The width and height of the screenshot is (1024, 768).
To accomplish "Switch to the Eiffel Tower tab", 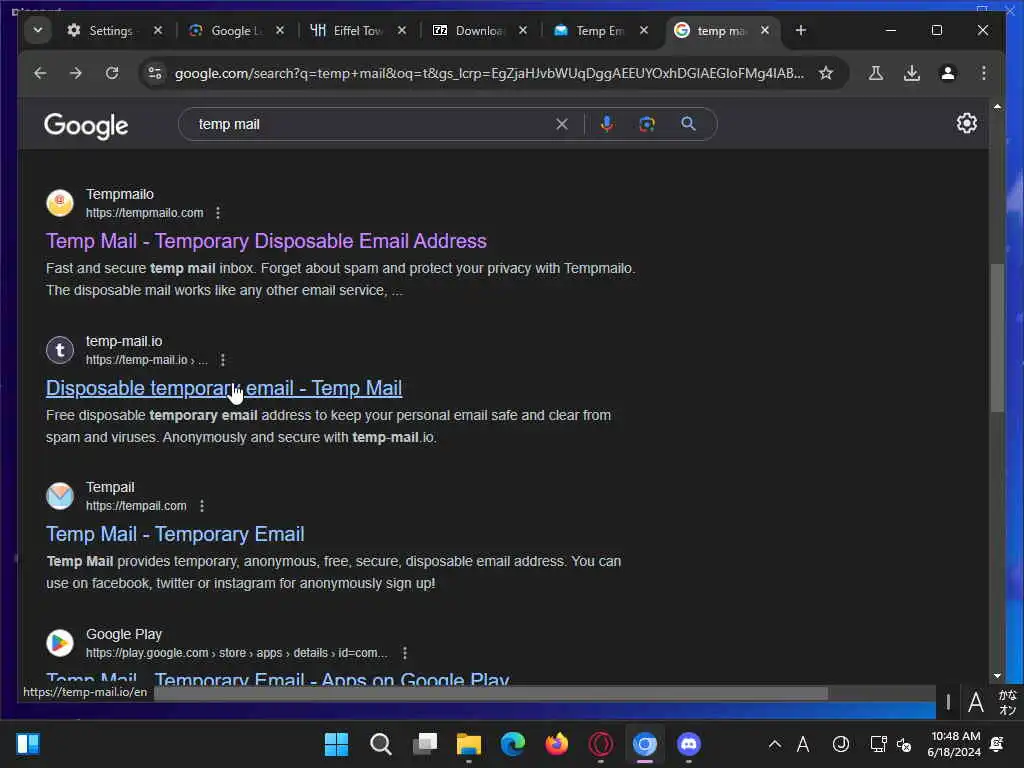I will pyautogui.click(x=349, y=30).
